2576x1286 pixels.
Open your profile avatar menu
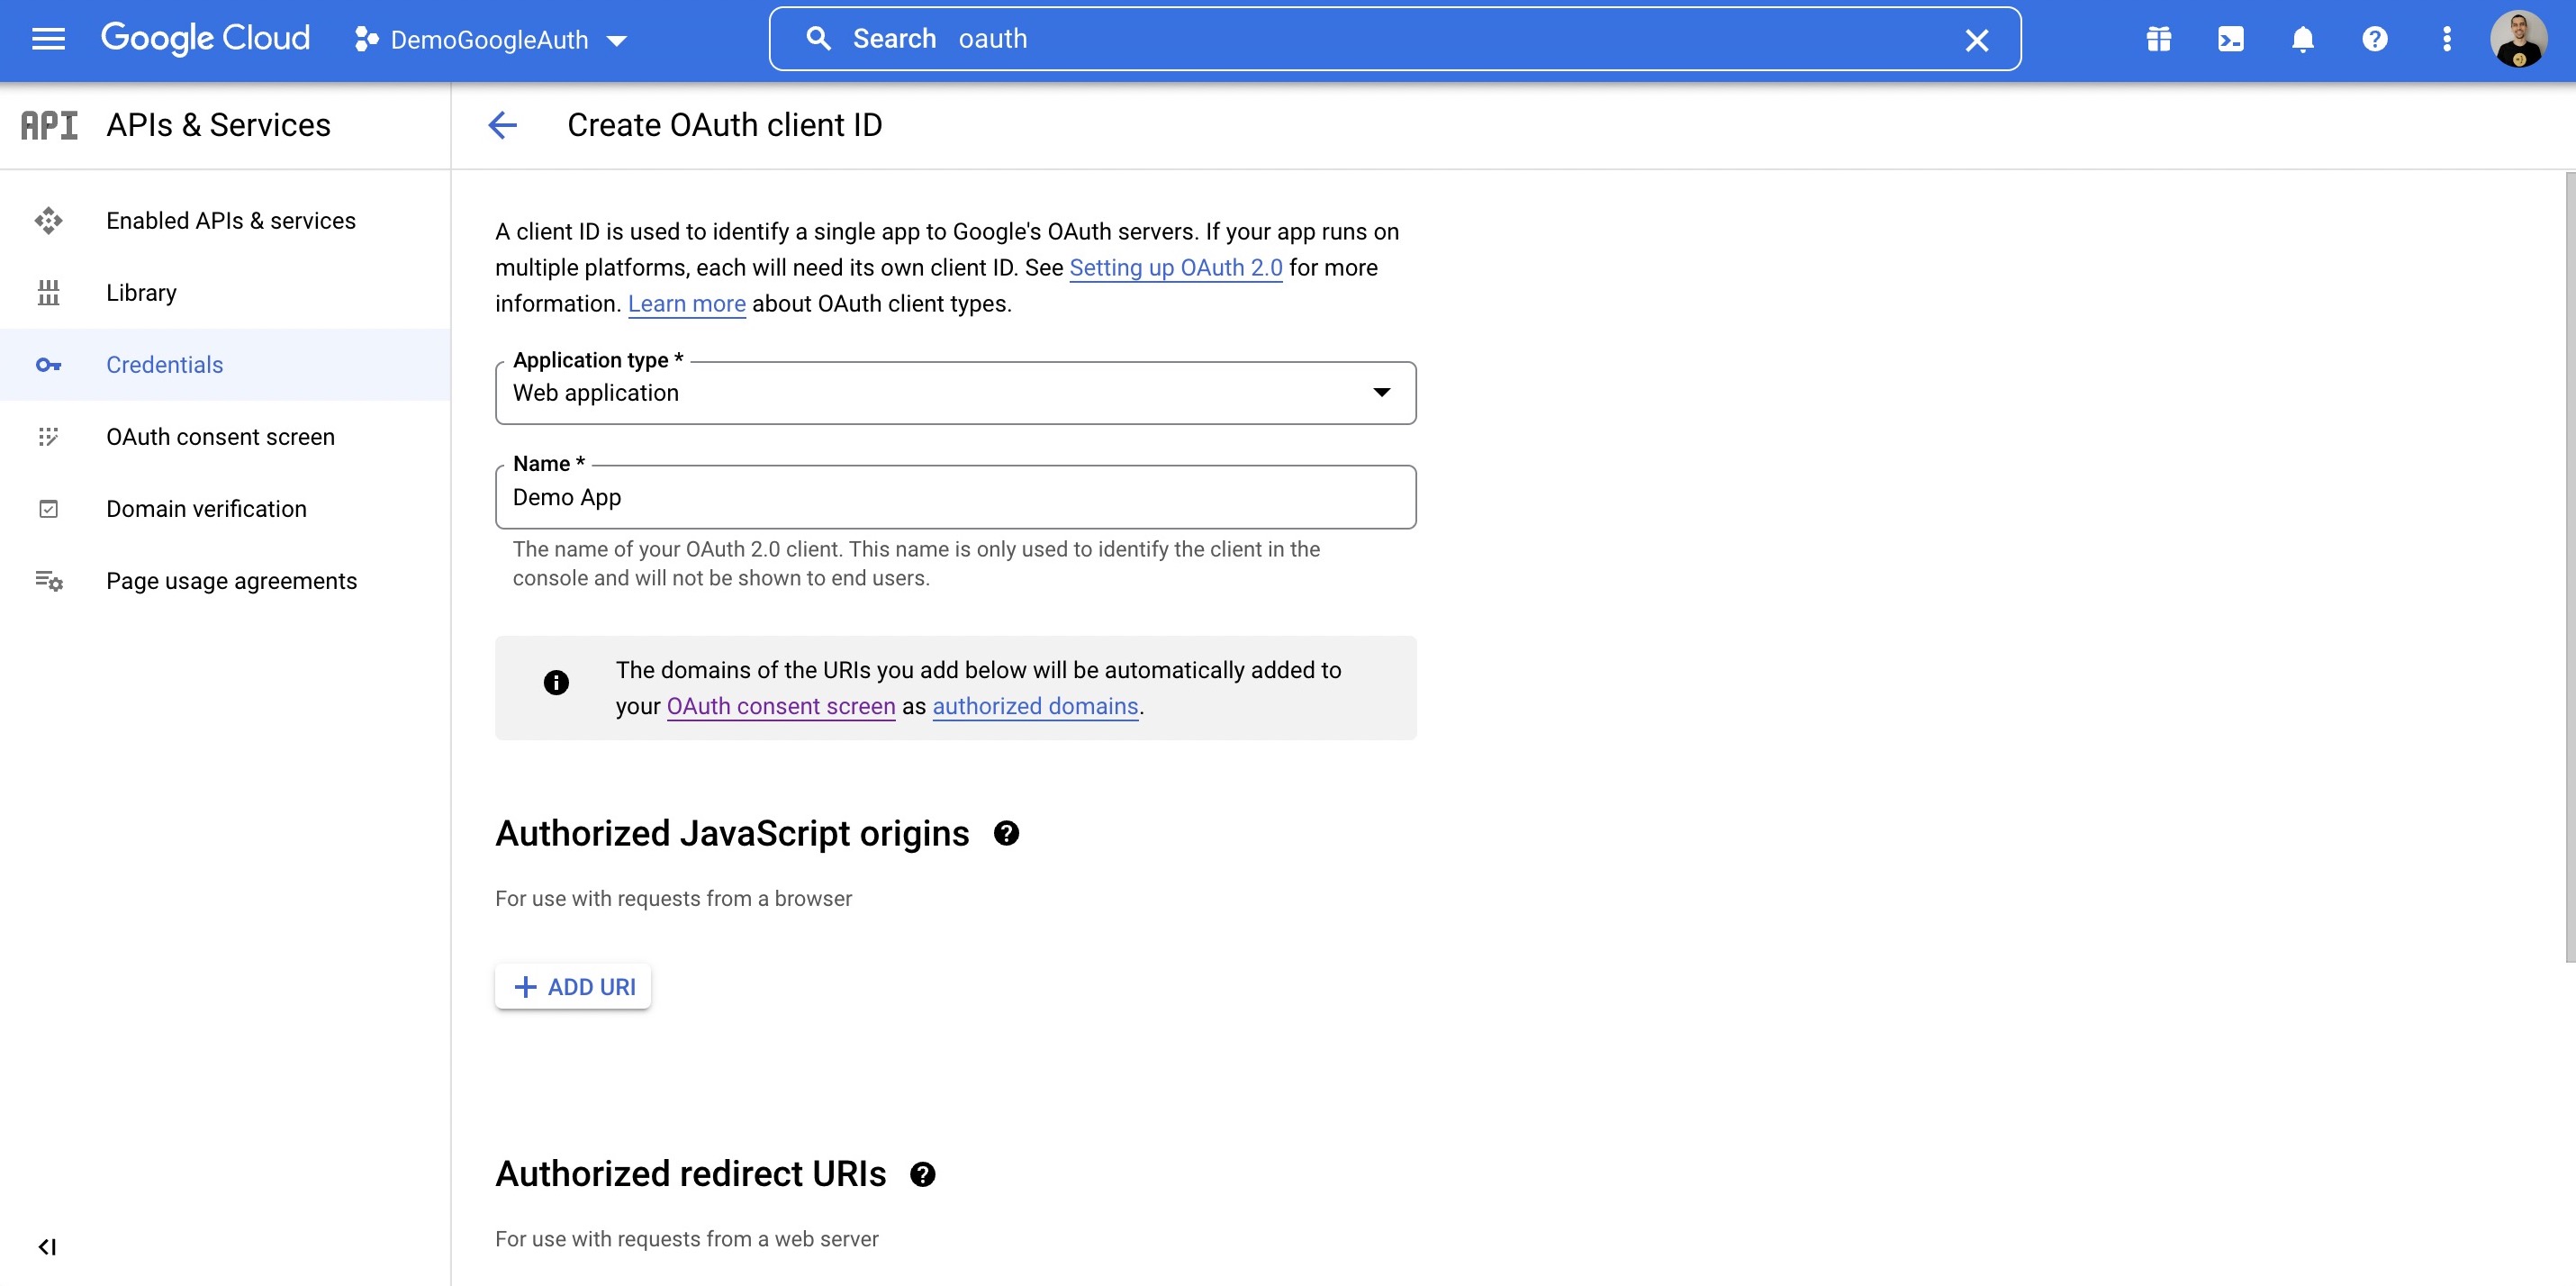click(2521, 39)
